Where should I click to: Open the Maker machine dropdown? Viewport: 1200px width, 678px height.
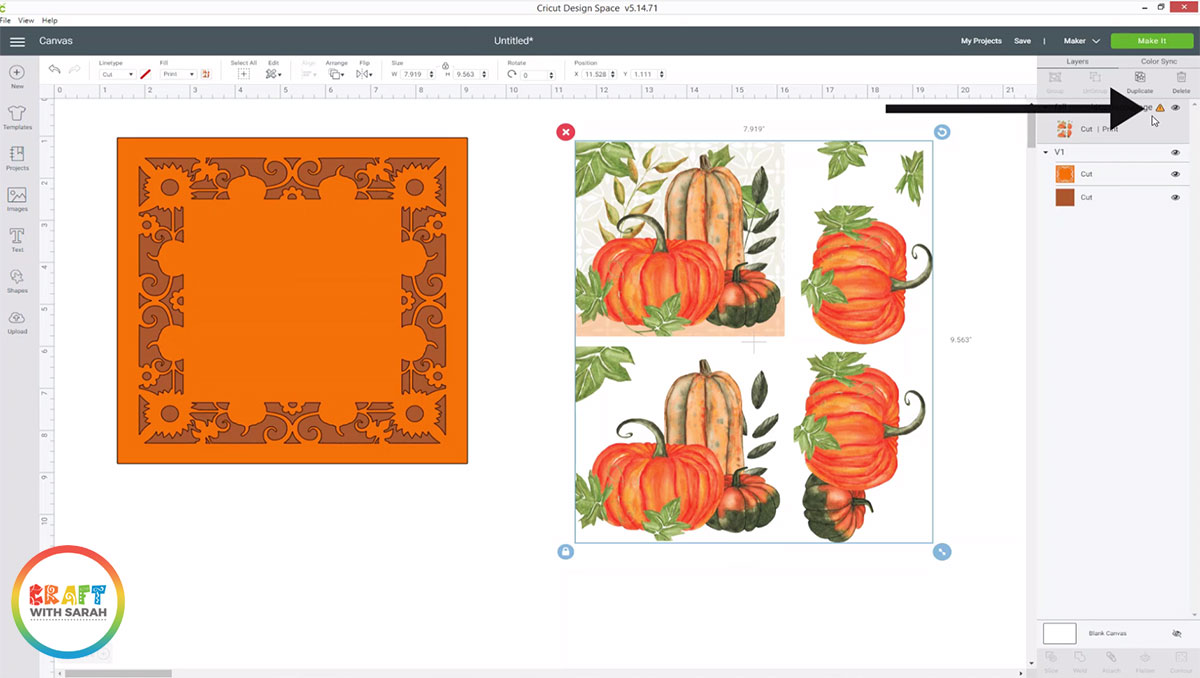coord(1081,41)
